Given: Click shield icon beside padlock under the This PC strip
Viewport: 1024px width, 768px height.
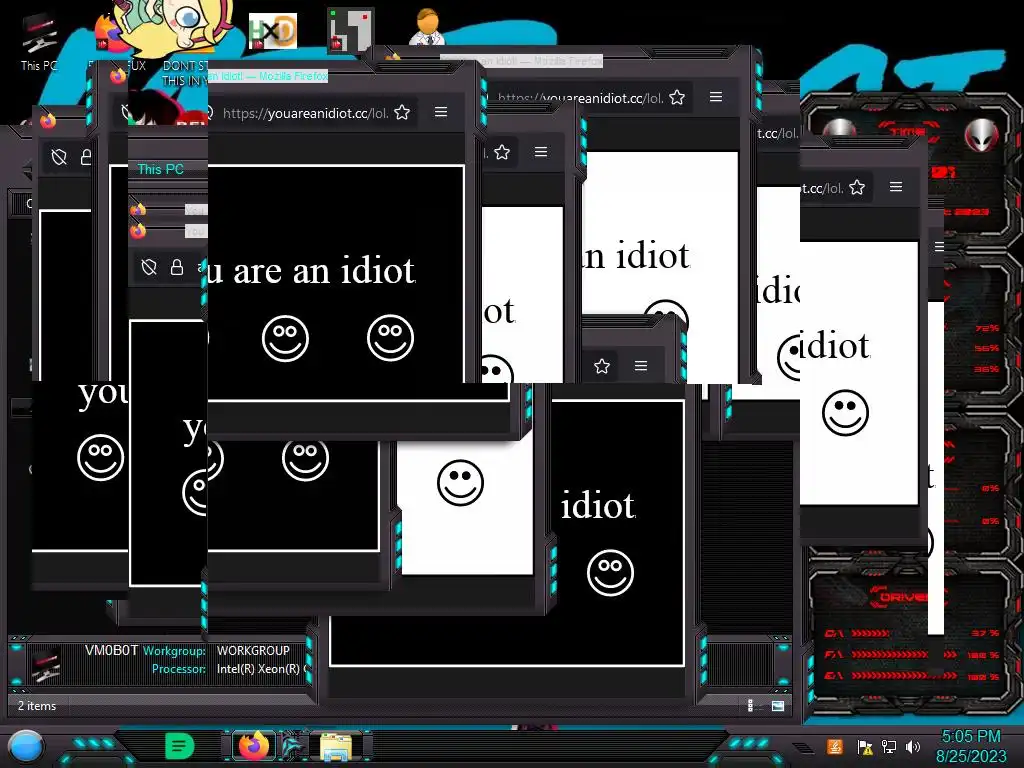Looking at the screenshot, I should click(149, 267).
